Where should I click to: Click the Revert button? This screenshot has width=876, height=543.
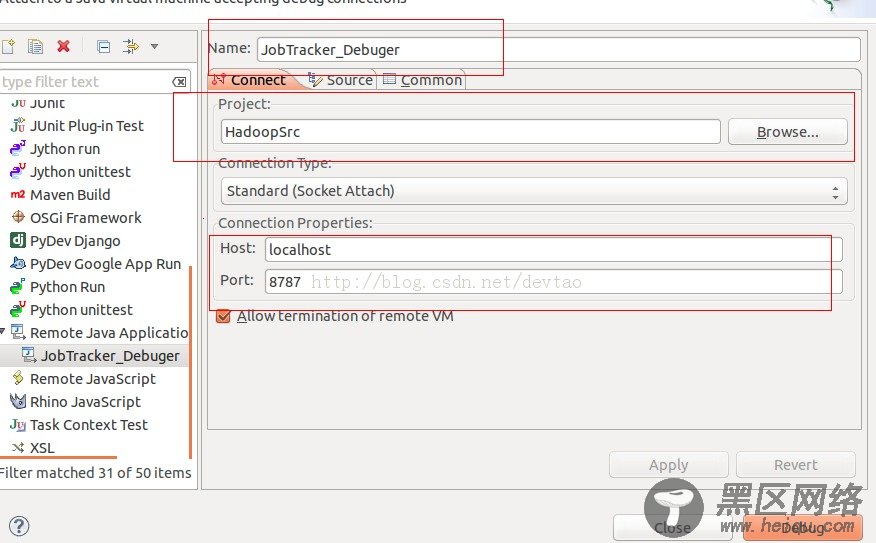(x=796, y=465)
